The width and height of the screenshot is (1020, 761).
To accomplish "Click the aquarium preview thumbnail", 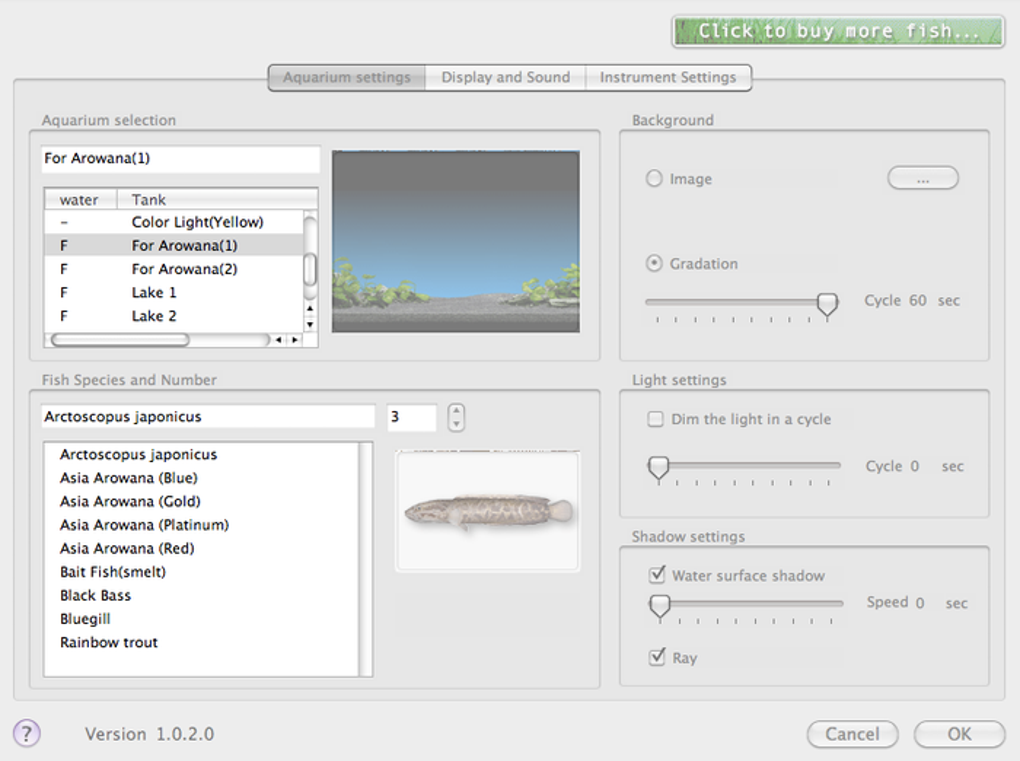I will tap(455, 241).
